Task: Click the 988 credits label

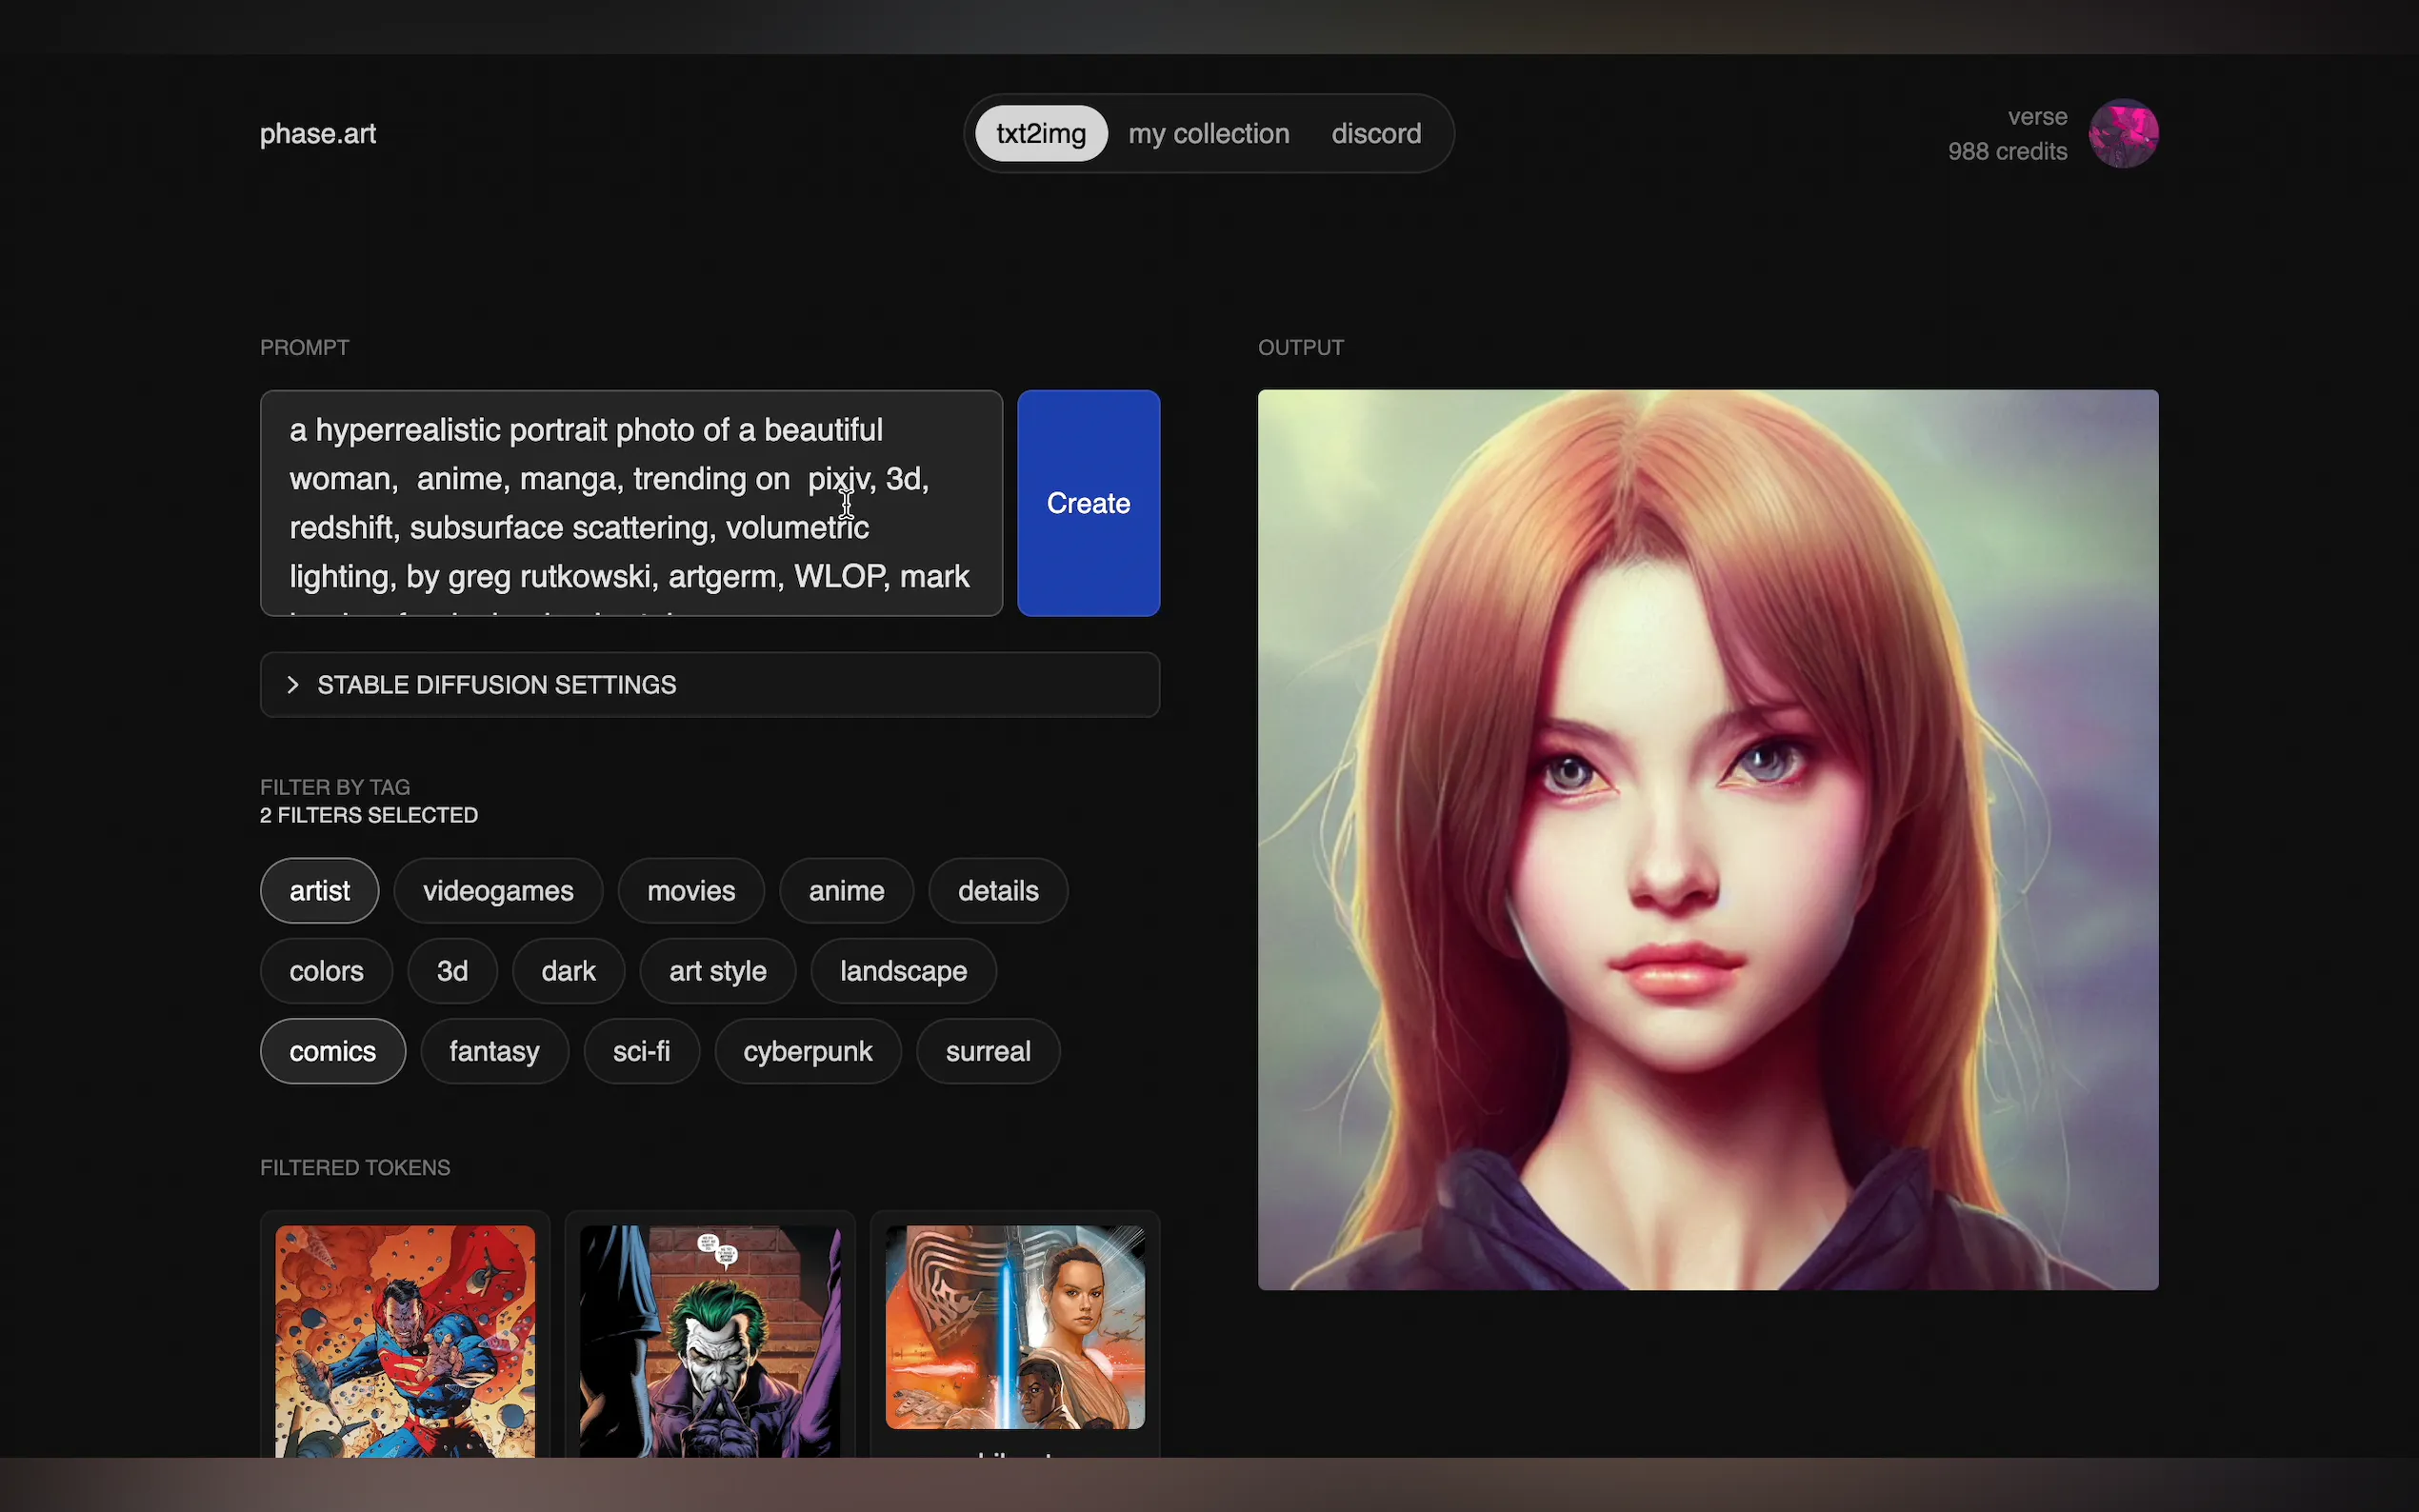Action: (x=2006, y=152)
